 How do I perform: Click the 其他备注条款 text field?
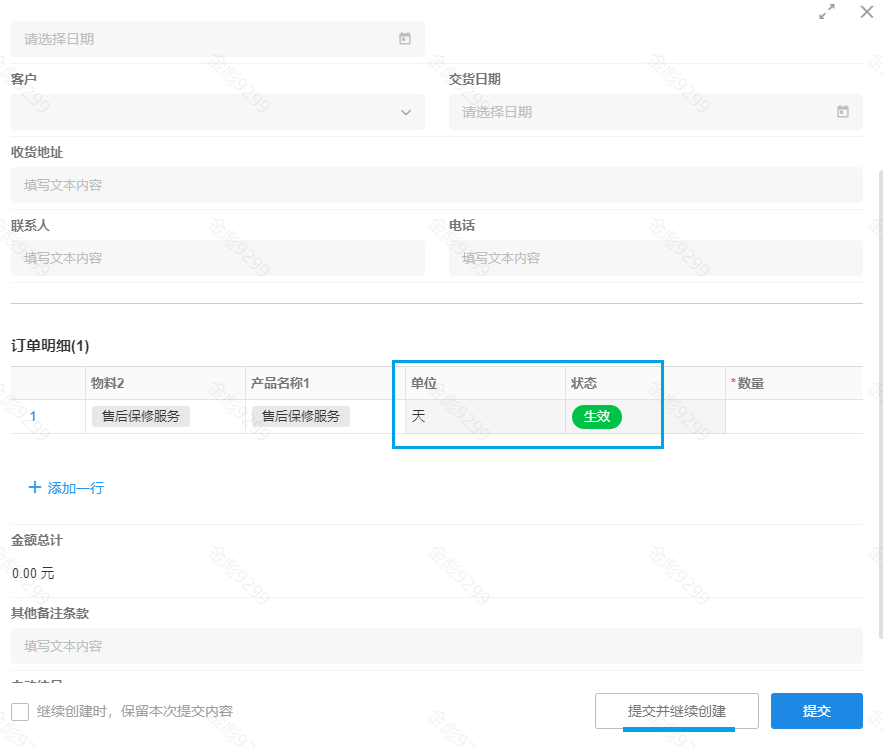click(436, 646)
